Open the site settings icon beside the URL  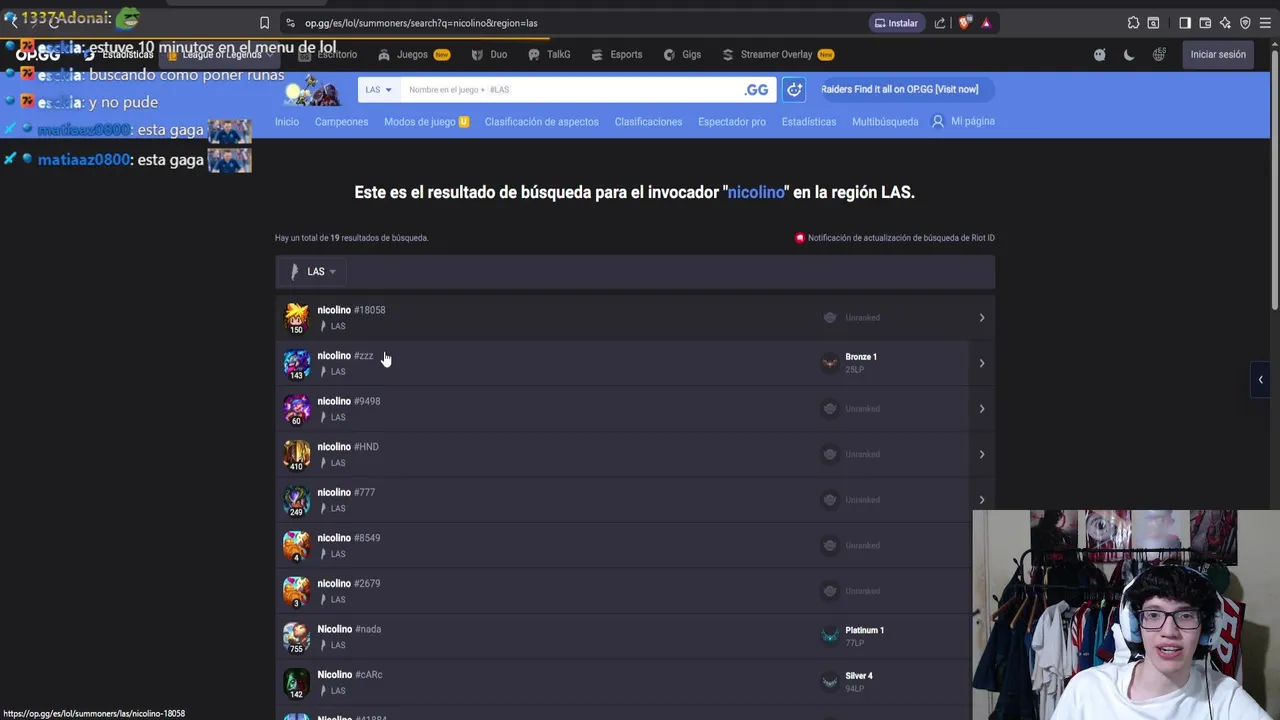[290, 23]
